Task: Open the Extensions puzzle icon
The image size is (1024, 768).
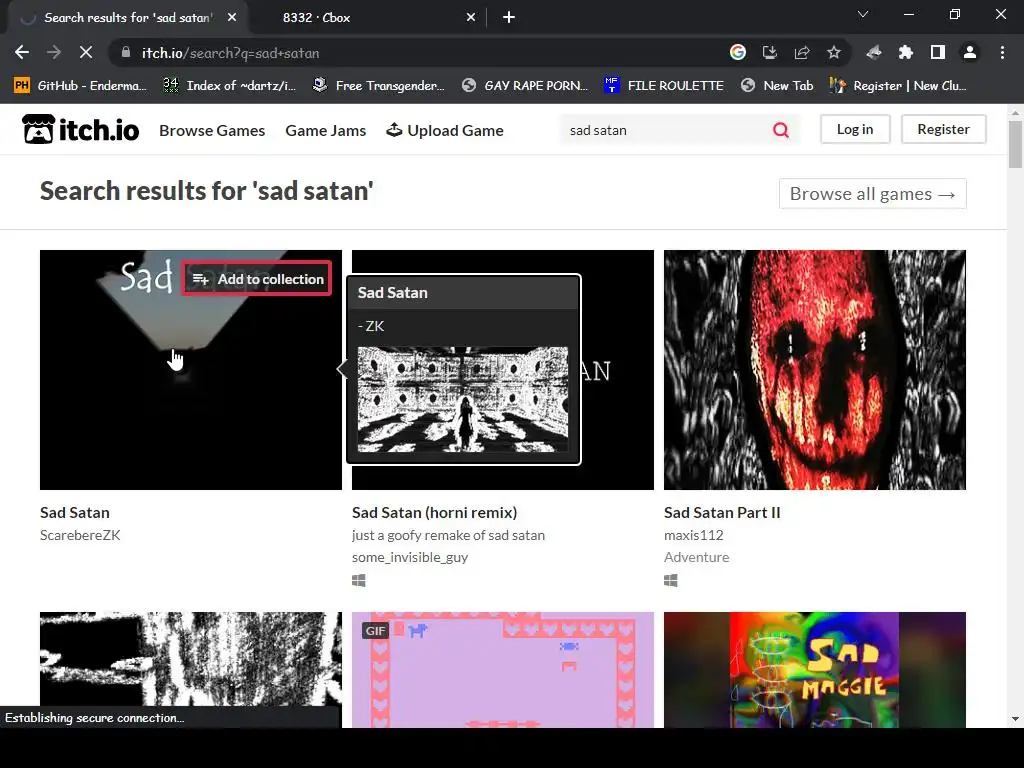Action: [906, 53]
